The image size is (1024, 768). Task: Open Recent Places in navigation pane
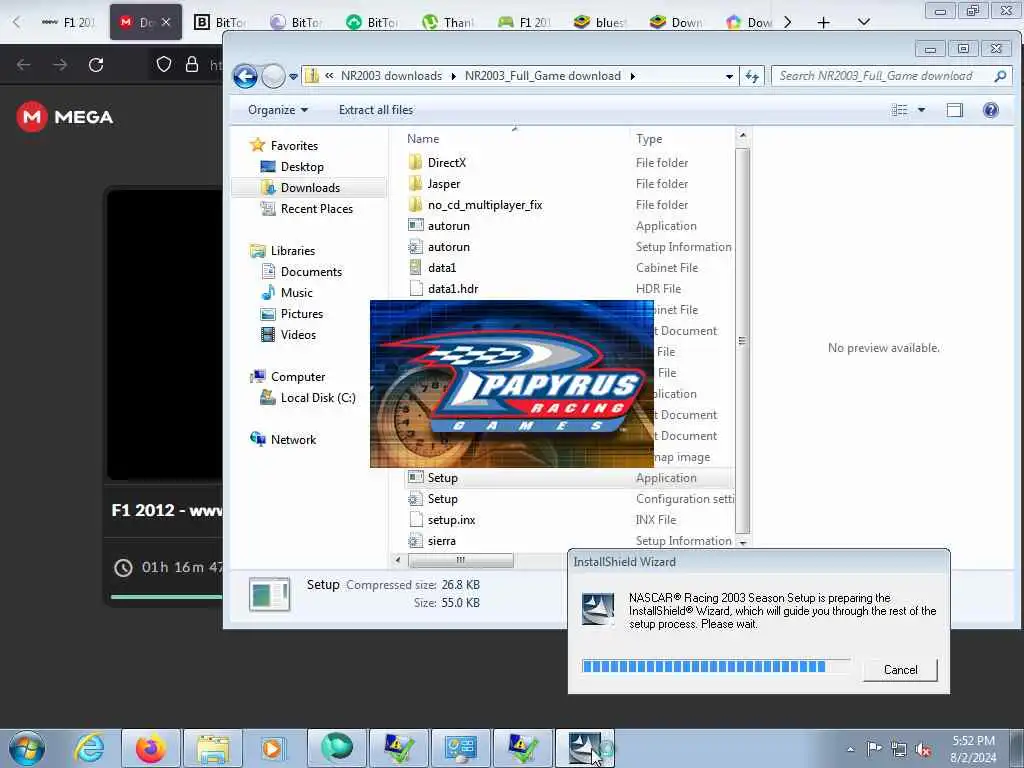pos(316,208)
